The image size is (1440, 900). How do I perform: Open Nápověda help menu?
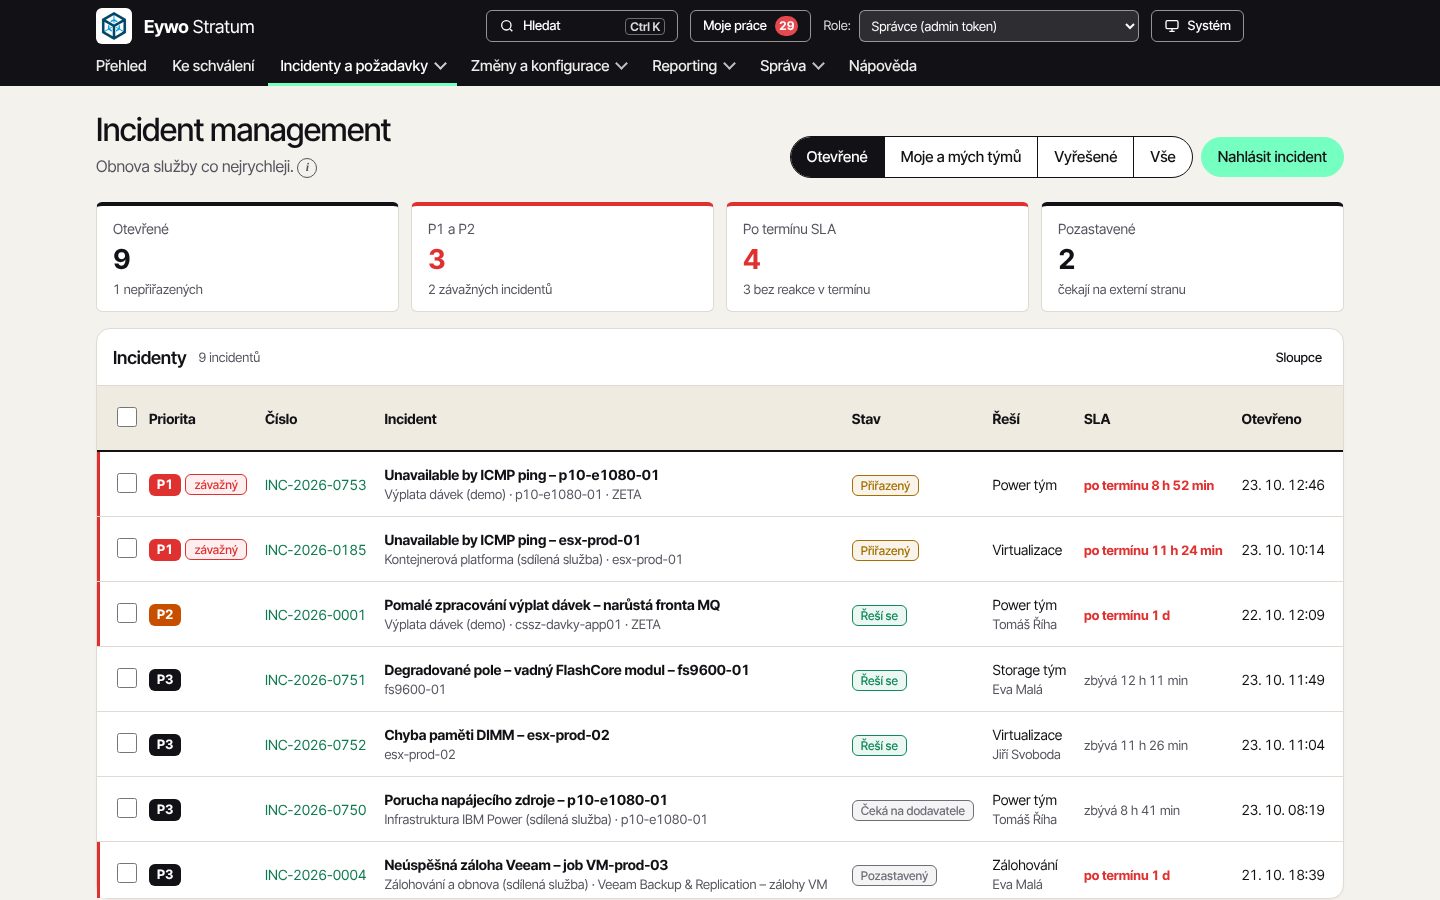[x=882, y=66]
